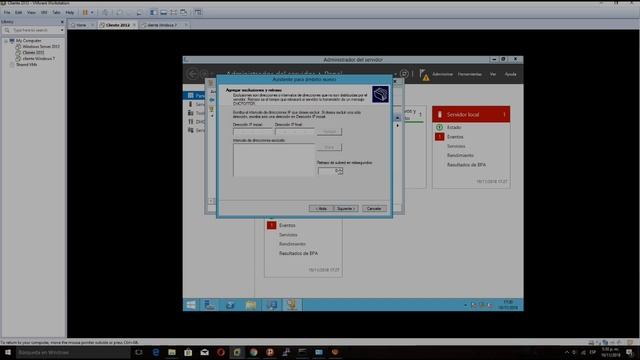Click the Cancelar button in wizard
This screenshot has width=640, height=360.
click(x=374, y=209)
